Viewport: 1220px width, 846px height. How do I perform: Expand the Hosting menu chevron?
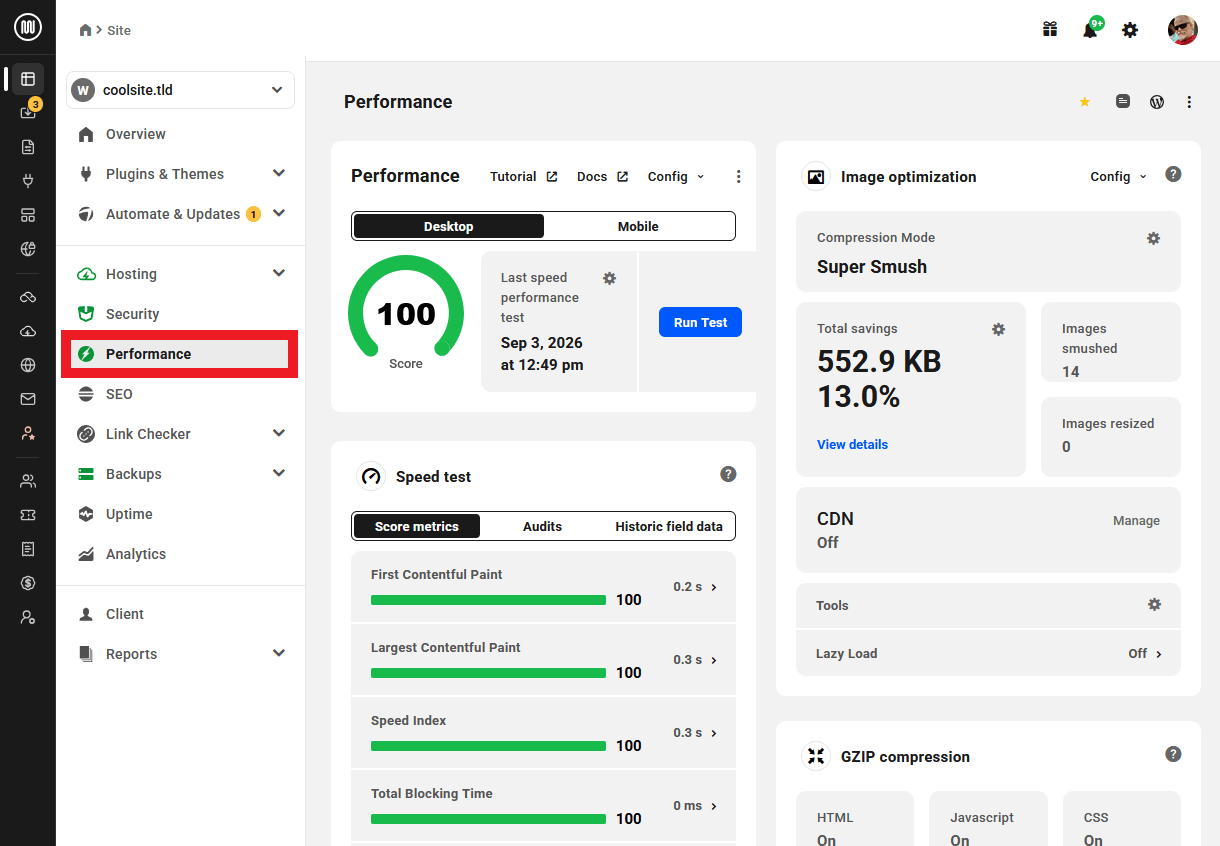(278, 274)
